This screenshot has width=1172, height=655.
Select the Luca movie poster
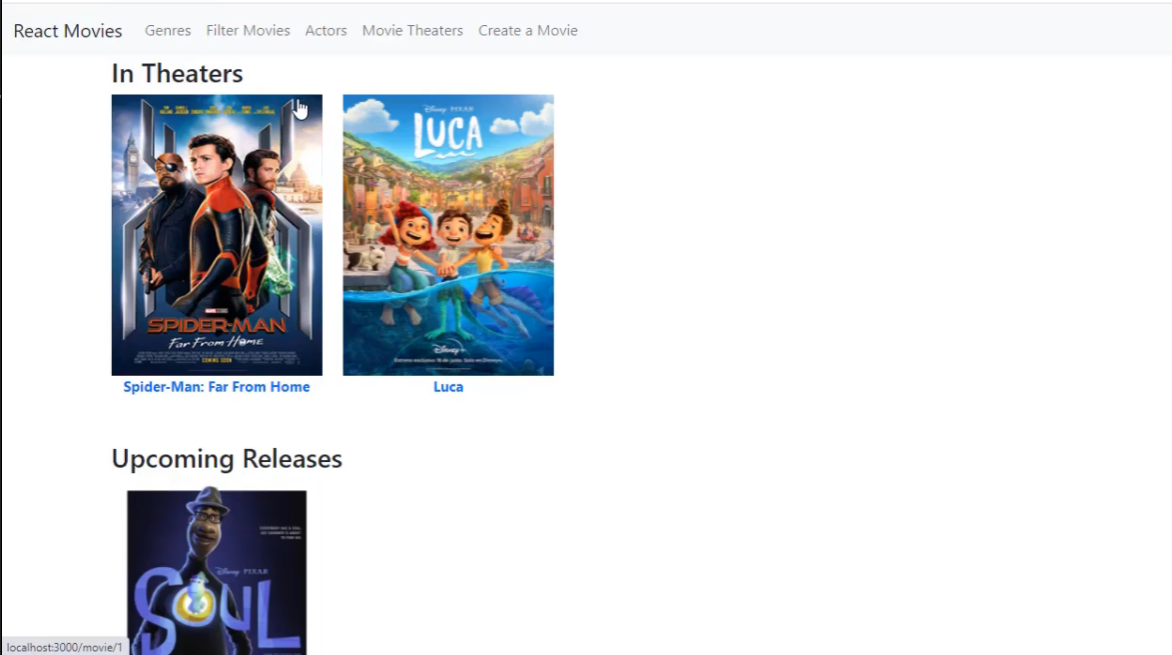(448, 235)
